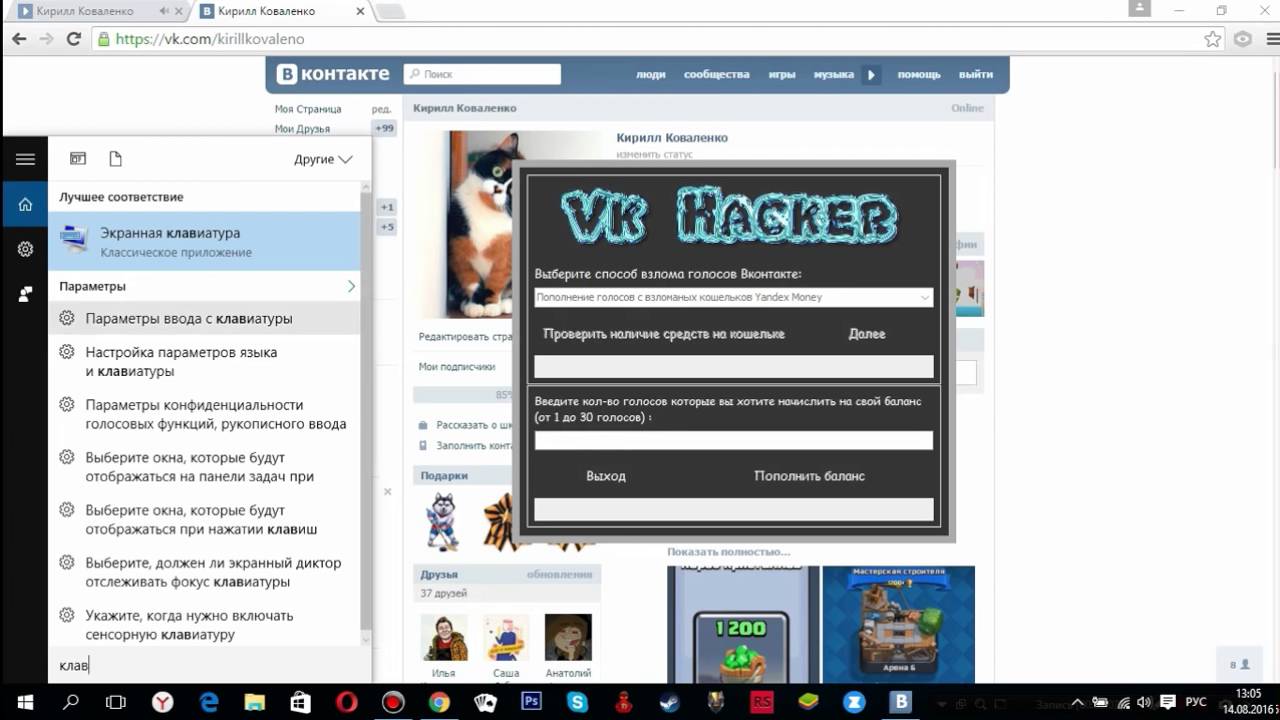The height and width of the screenshot is (720, 1280).
Task: Open экранный диктор фокус клавиатуры result
Action: 204,572
